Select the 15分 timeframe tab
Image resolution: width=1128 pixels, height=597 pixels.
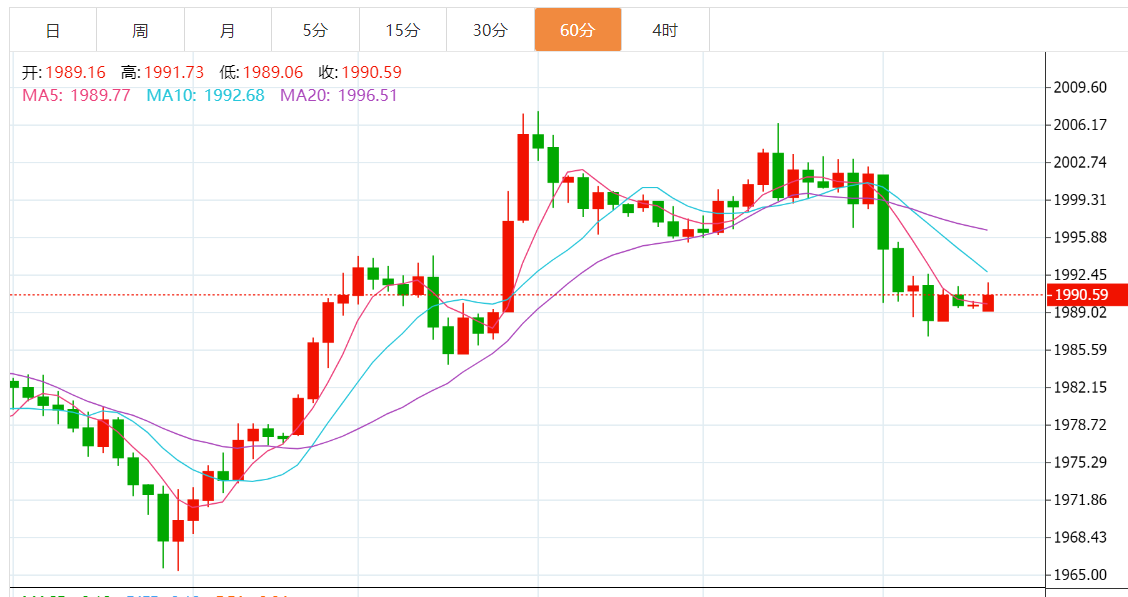pos(403,30)
